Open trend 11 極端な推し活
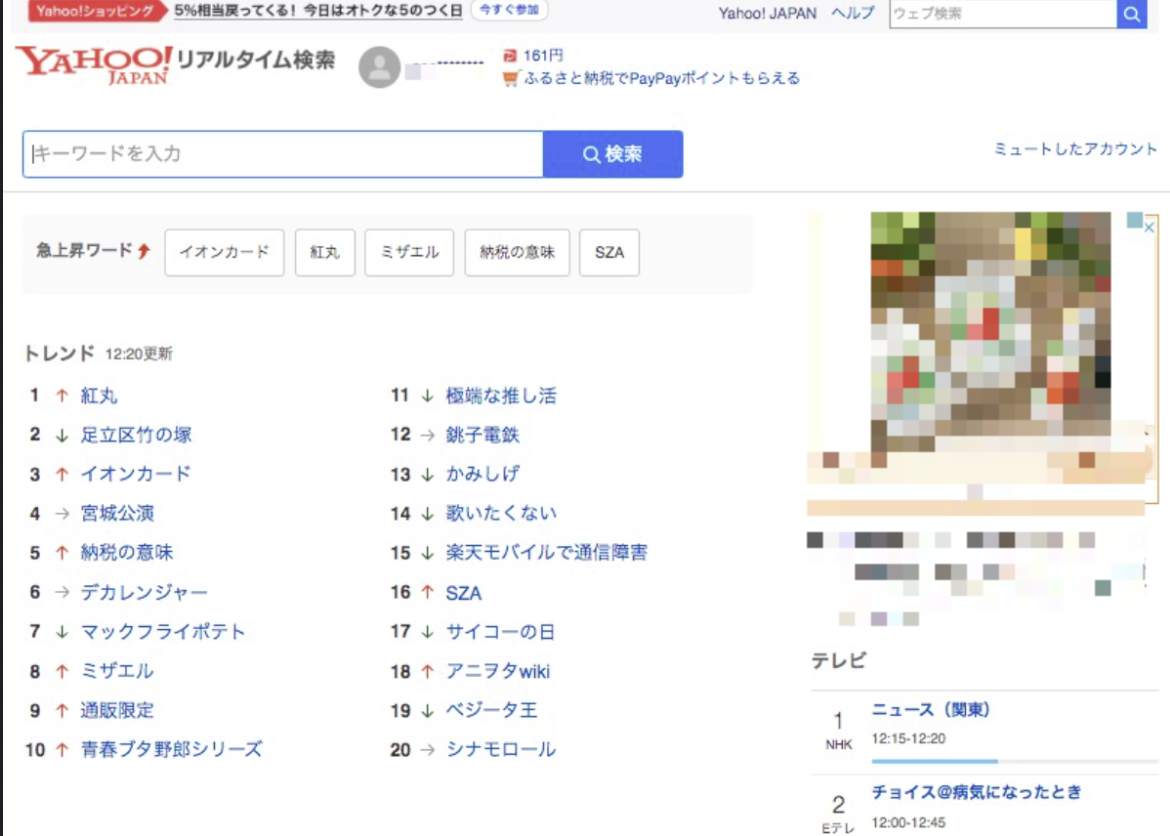 pyautogui.click(x=501, y=396)
